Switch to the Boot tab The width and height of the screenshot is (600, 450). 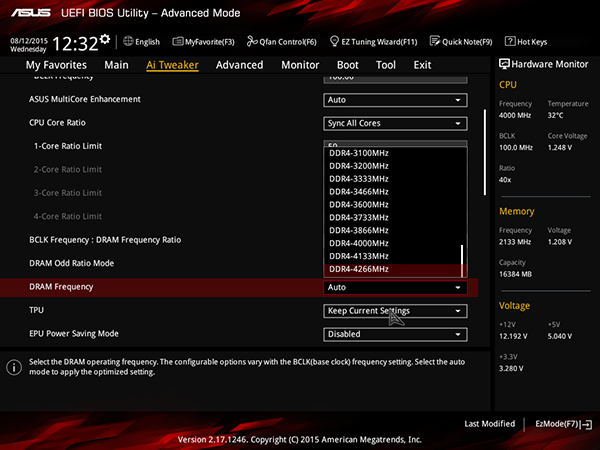347,65
